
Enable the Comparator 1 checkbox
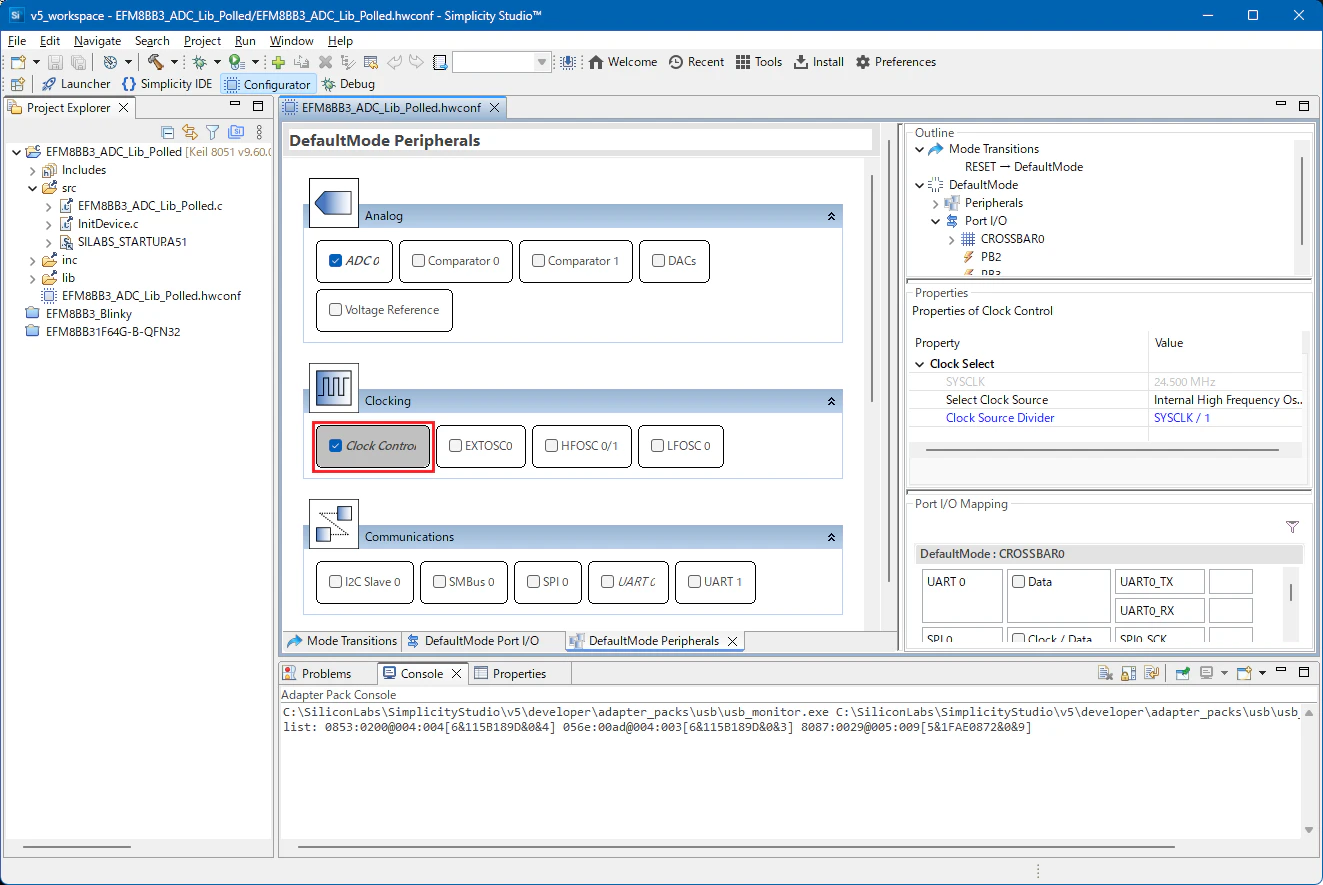[x=539, y=261]
